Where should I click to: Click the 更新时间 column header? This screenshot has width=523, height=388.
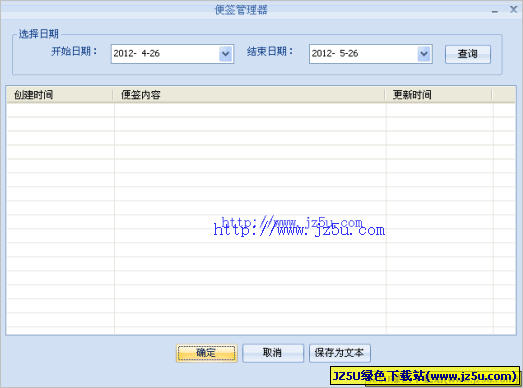[438, 95]
